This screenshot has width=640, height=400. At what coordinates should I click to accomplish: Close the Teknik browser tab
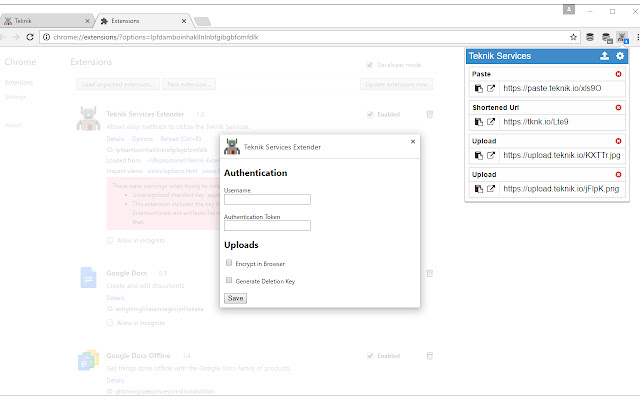[87, 21]
